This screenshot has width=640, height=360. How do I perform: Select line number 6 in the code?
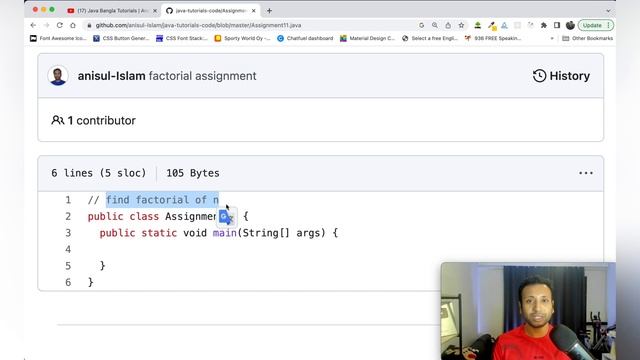click(x=68, y=282)
